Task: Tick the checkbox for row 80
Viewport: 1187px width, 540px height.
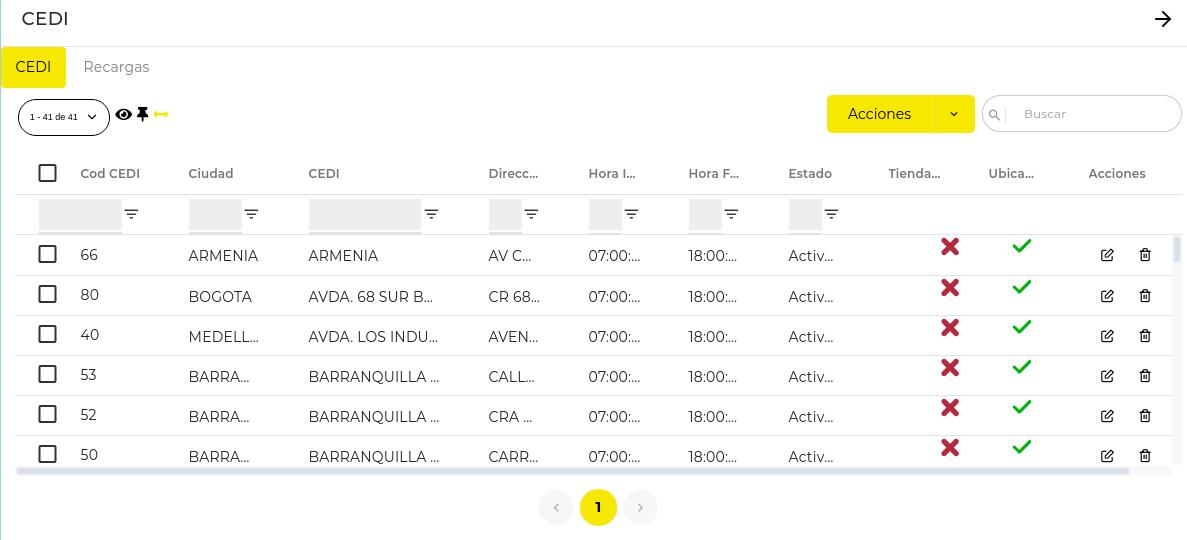Action: (48, 294)
